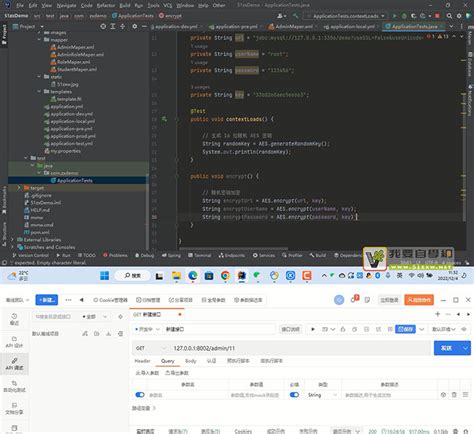Open the Problems tool window
This screenshot has height=434, width=474.
115,255
